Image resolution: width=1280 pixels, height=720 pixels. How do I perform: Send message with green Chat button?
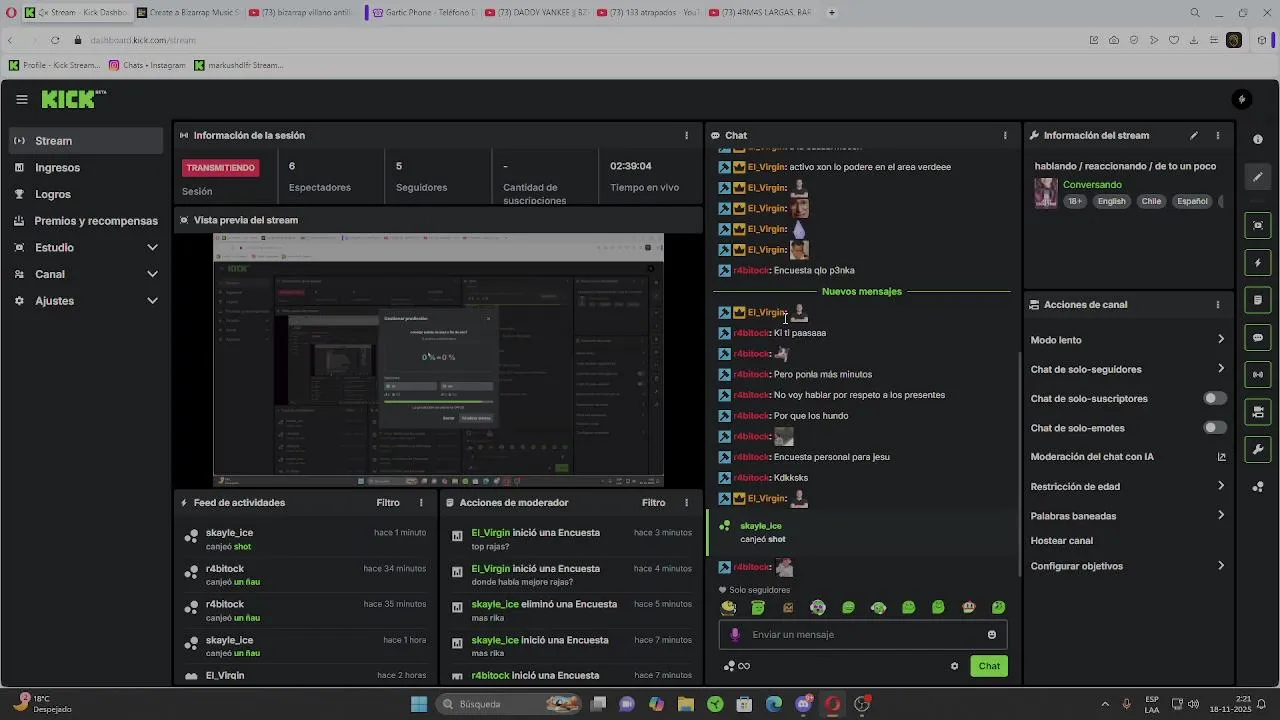click(989, 666)
